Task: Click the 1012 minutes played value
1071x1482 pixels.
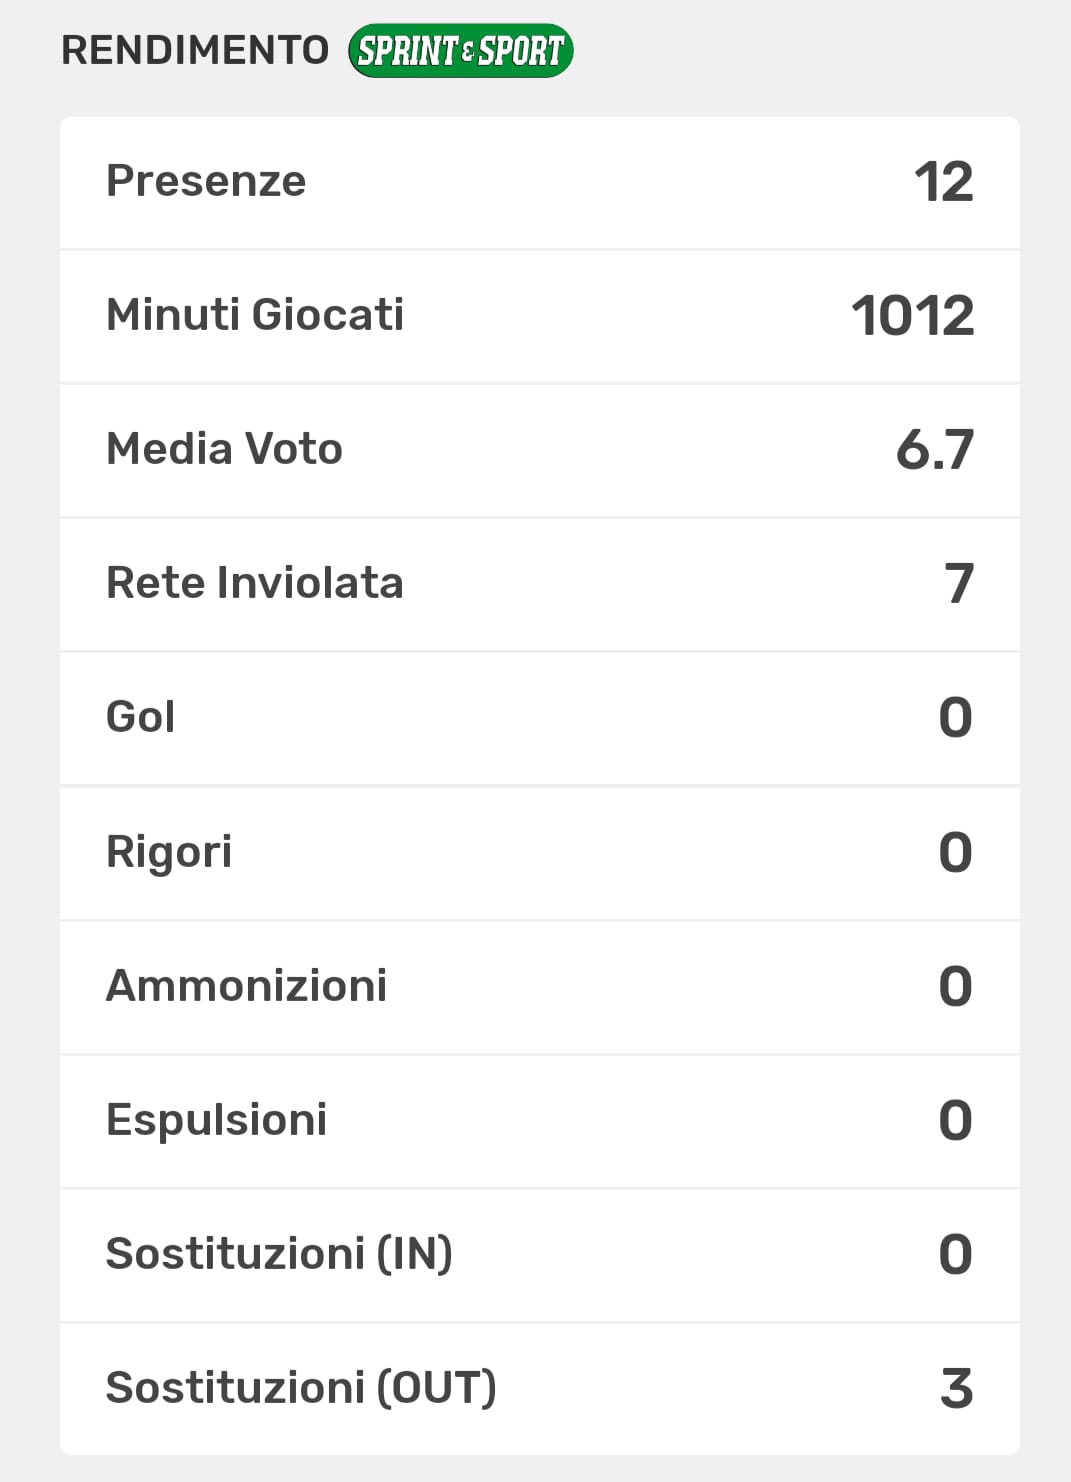Action: [x=912, y=316]
